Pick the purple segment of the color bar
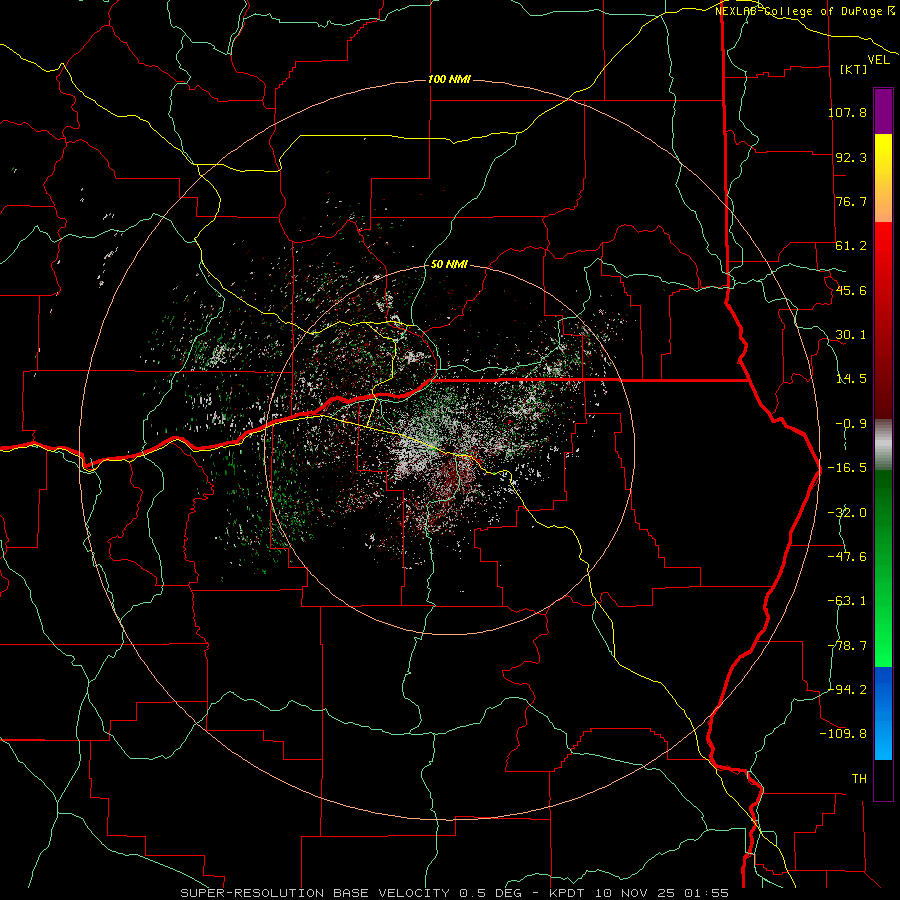Image resolution: width=900 pixels, height=900 pixels. pos(883,111)
